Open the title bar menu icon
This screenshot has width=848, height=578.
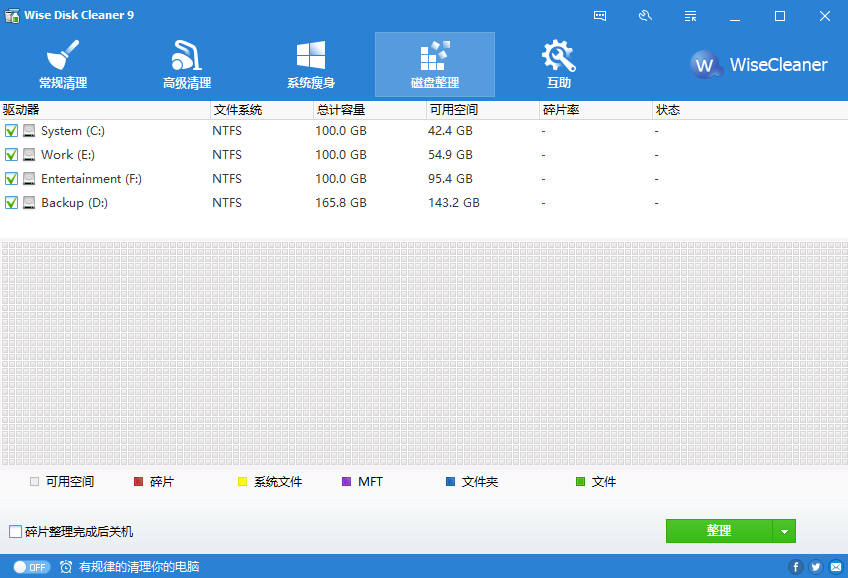coord(688,15)
